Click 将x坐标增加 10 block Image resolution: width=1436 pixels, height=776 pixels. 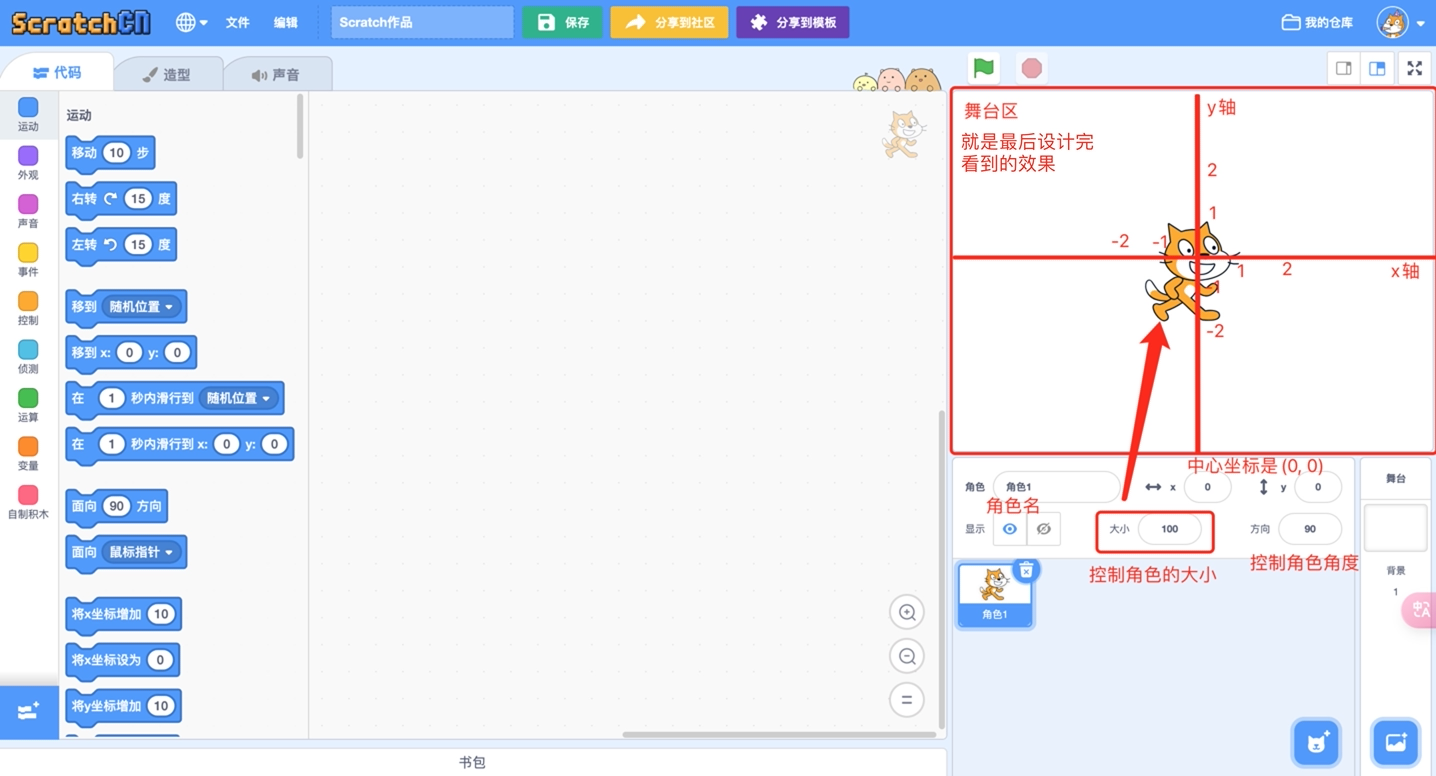tap(123, 614)
